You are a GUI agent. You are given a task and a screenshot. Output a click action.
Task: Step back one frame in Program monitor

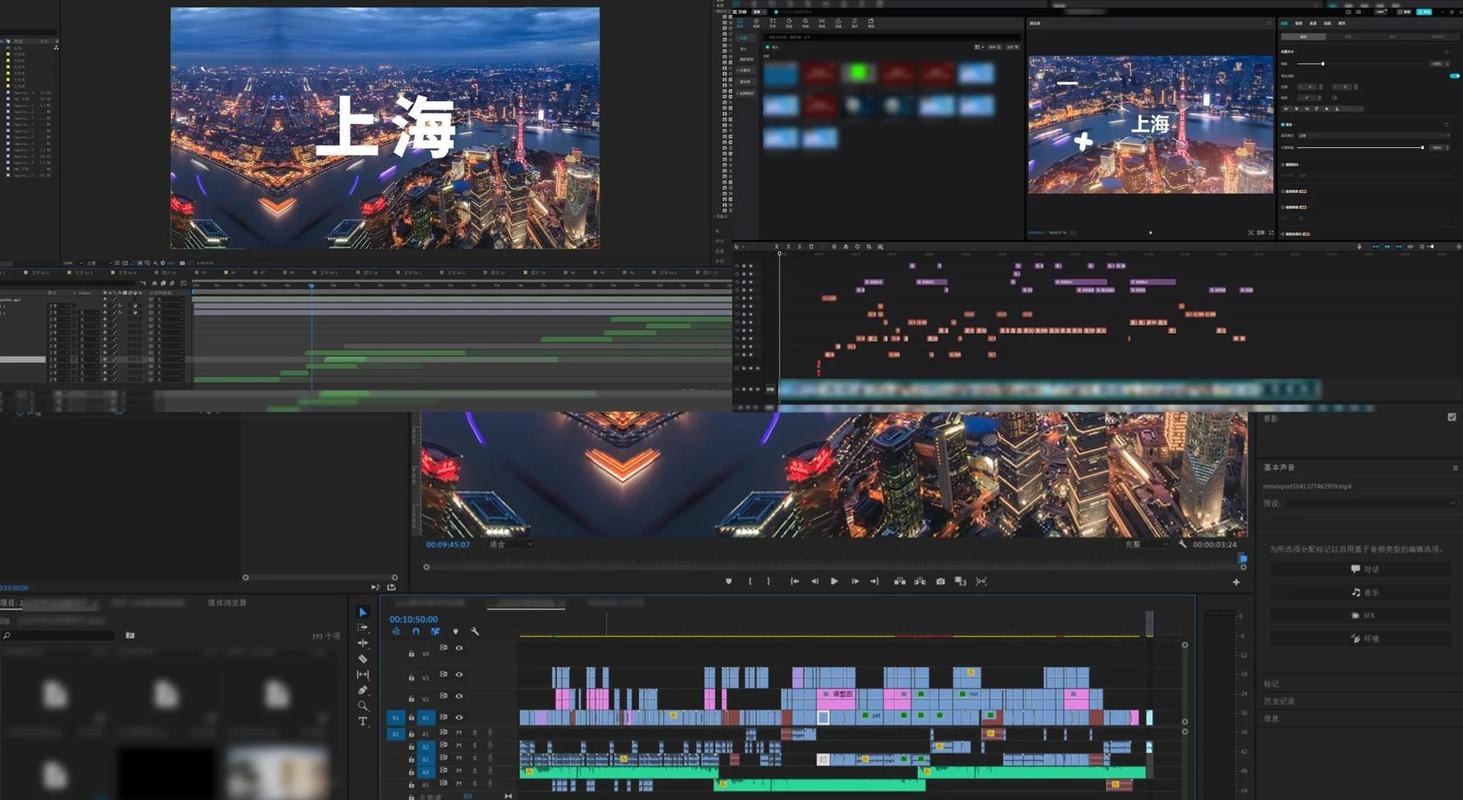[x=815, y=581]
